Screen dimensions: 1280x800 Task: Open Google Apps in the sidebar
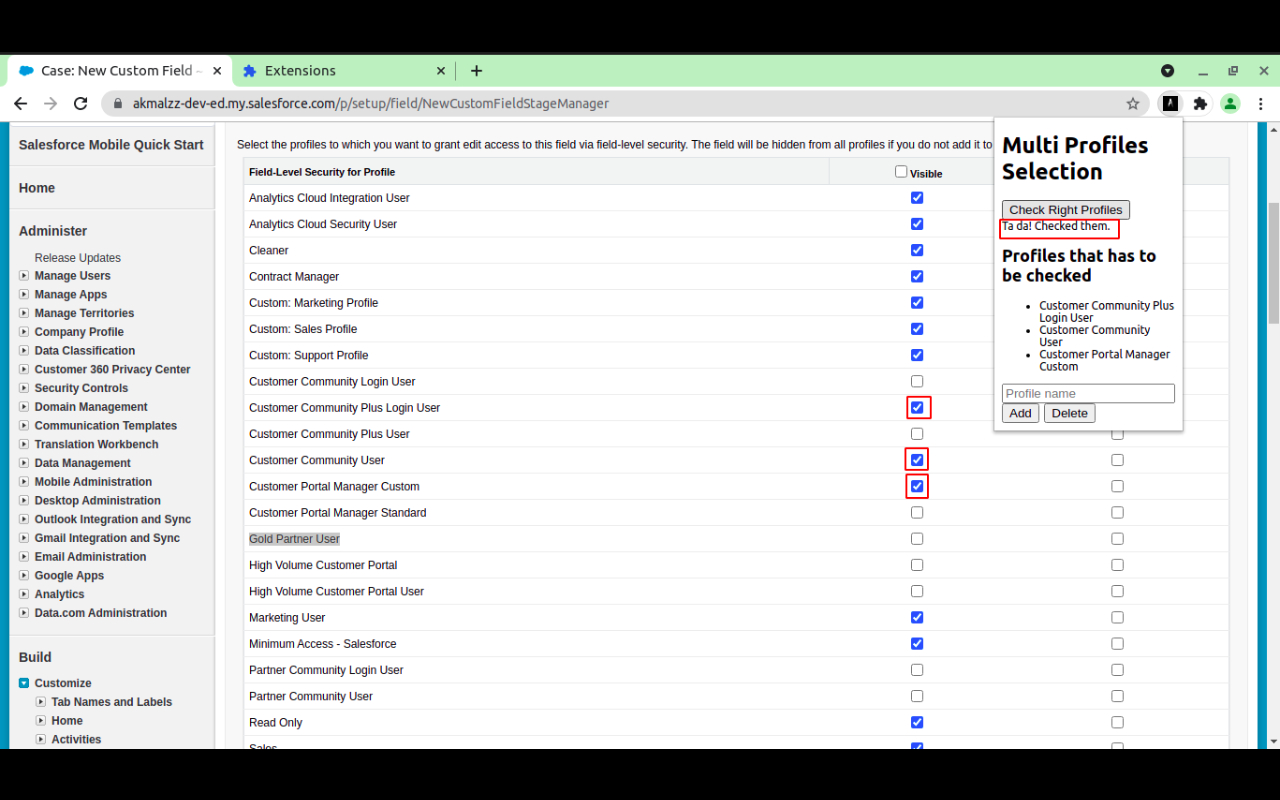click(x=69, y=576)
